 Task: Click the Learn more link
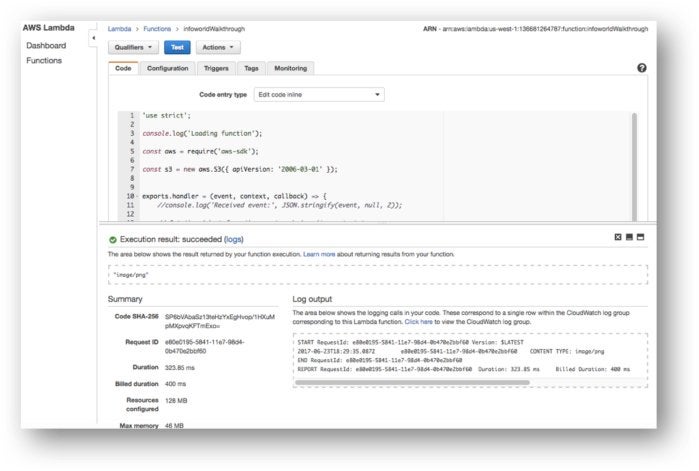pos(319,254)
